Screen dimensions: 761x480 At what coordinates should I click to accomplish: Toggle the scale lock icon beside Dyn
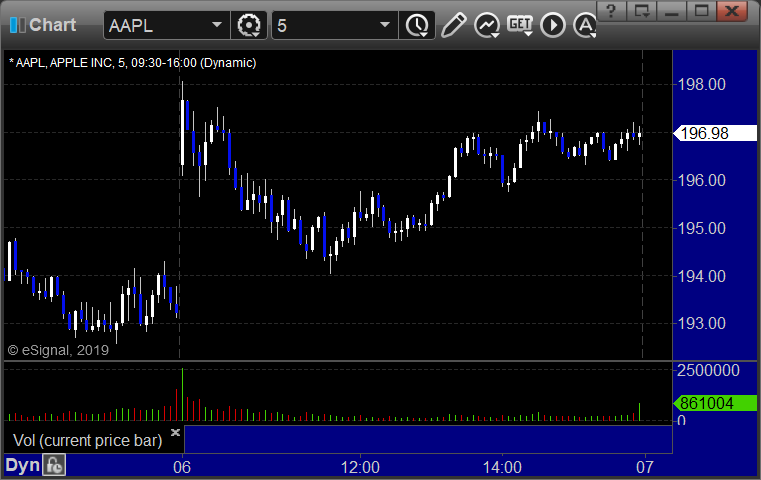click(x=54, y=465)
